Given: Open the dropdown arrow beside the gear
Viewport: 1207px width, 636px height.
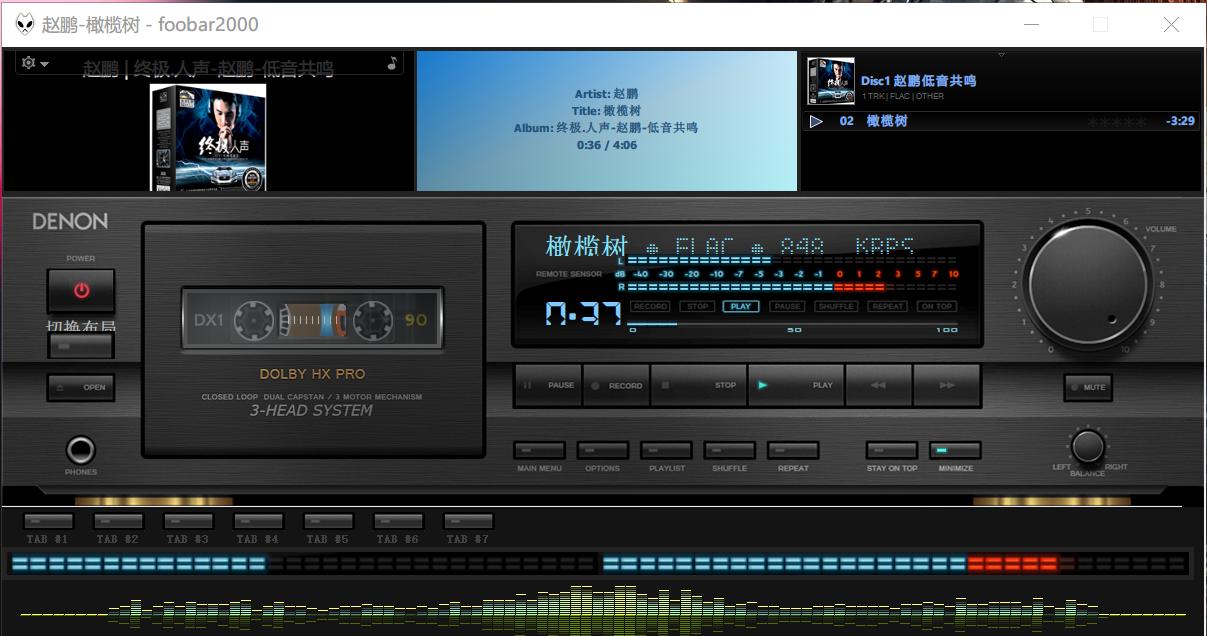Looking at the screenshot, I should point(45,63).
